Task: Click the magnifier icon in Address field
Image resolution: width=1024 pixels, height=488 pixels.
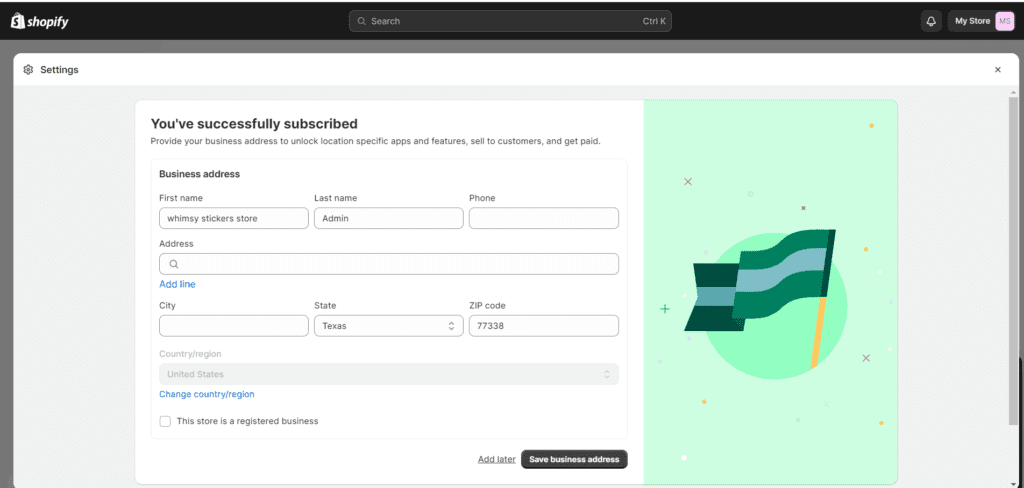Action: (174, 264)
